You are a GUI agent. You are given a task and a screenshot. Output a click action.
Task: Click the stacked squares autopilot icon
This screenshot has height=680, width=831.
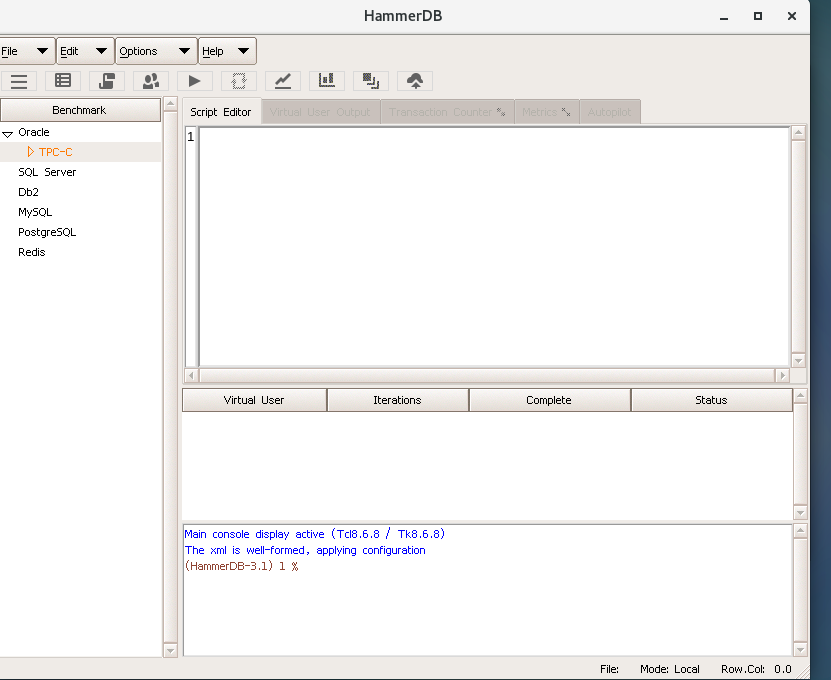pyautogui.click(x=371, y=81)
